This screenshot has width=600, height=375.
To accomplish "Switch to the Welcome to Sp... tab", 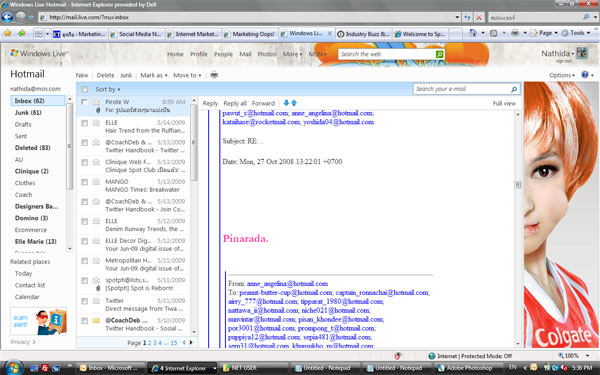I will (x=420, y=34).
